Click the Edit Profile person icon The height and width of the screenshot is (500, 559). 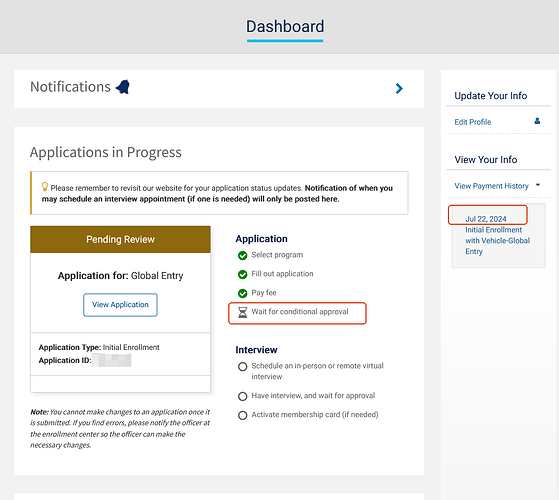click(537, 121)
